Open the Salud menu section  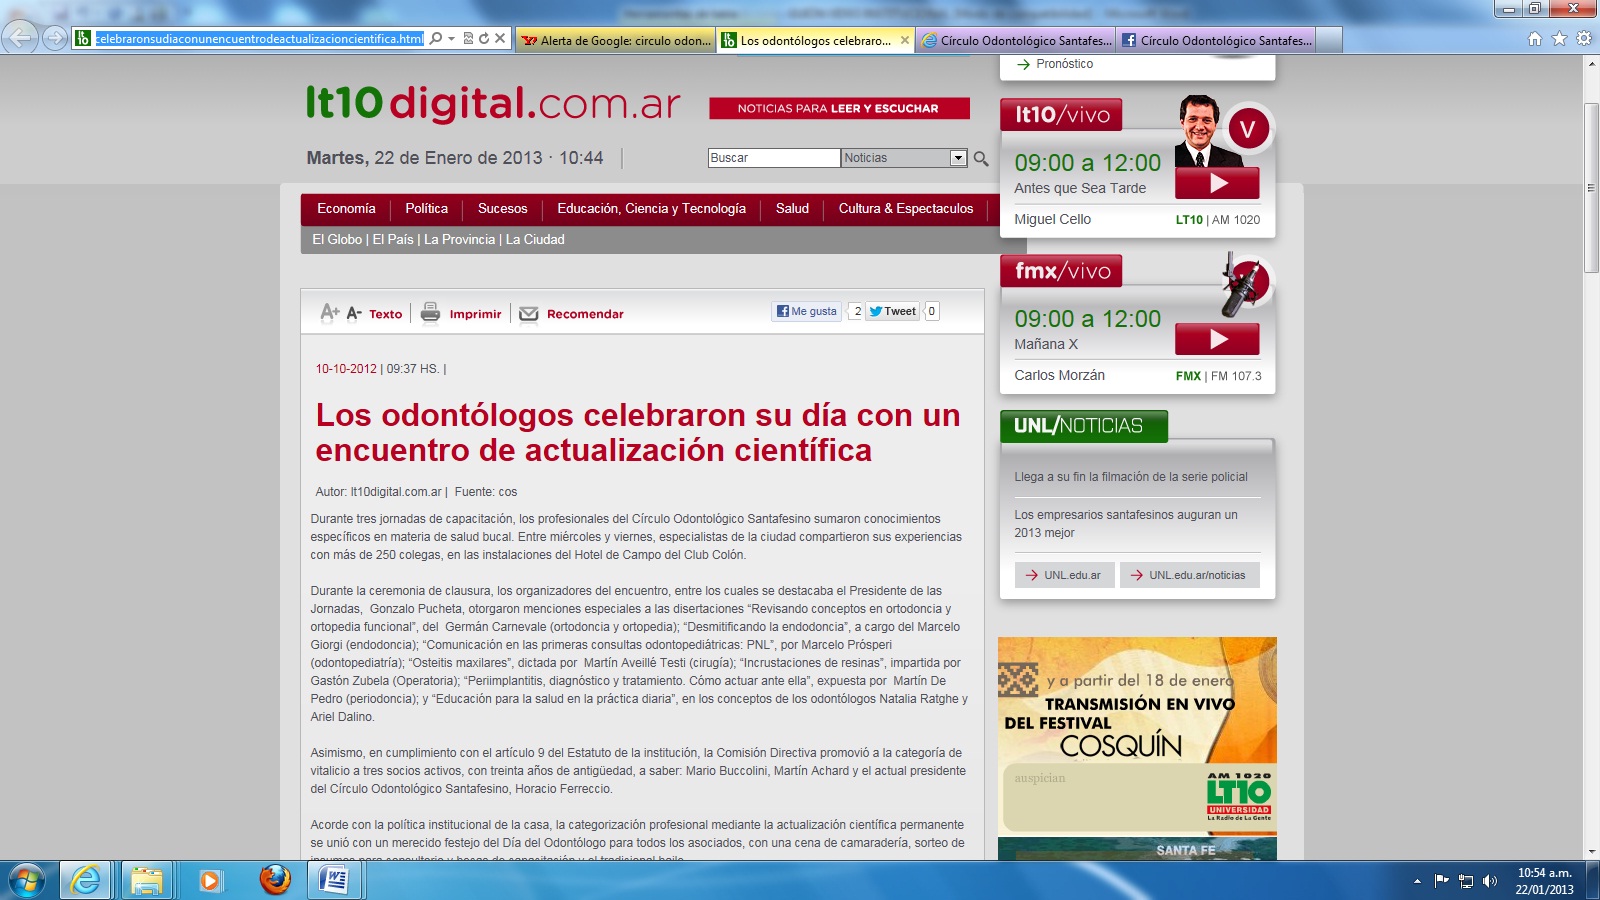coord(792,209)
